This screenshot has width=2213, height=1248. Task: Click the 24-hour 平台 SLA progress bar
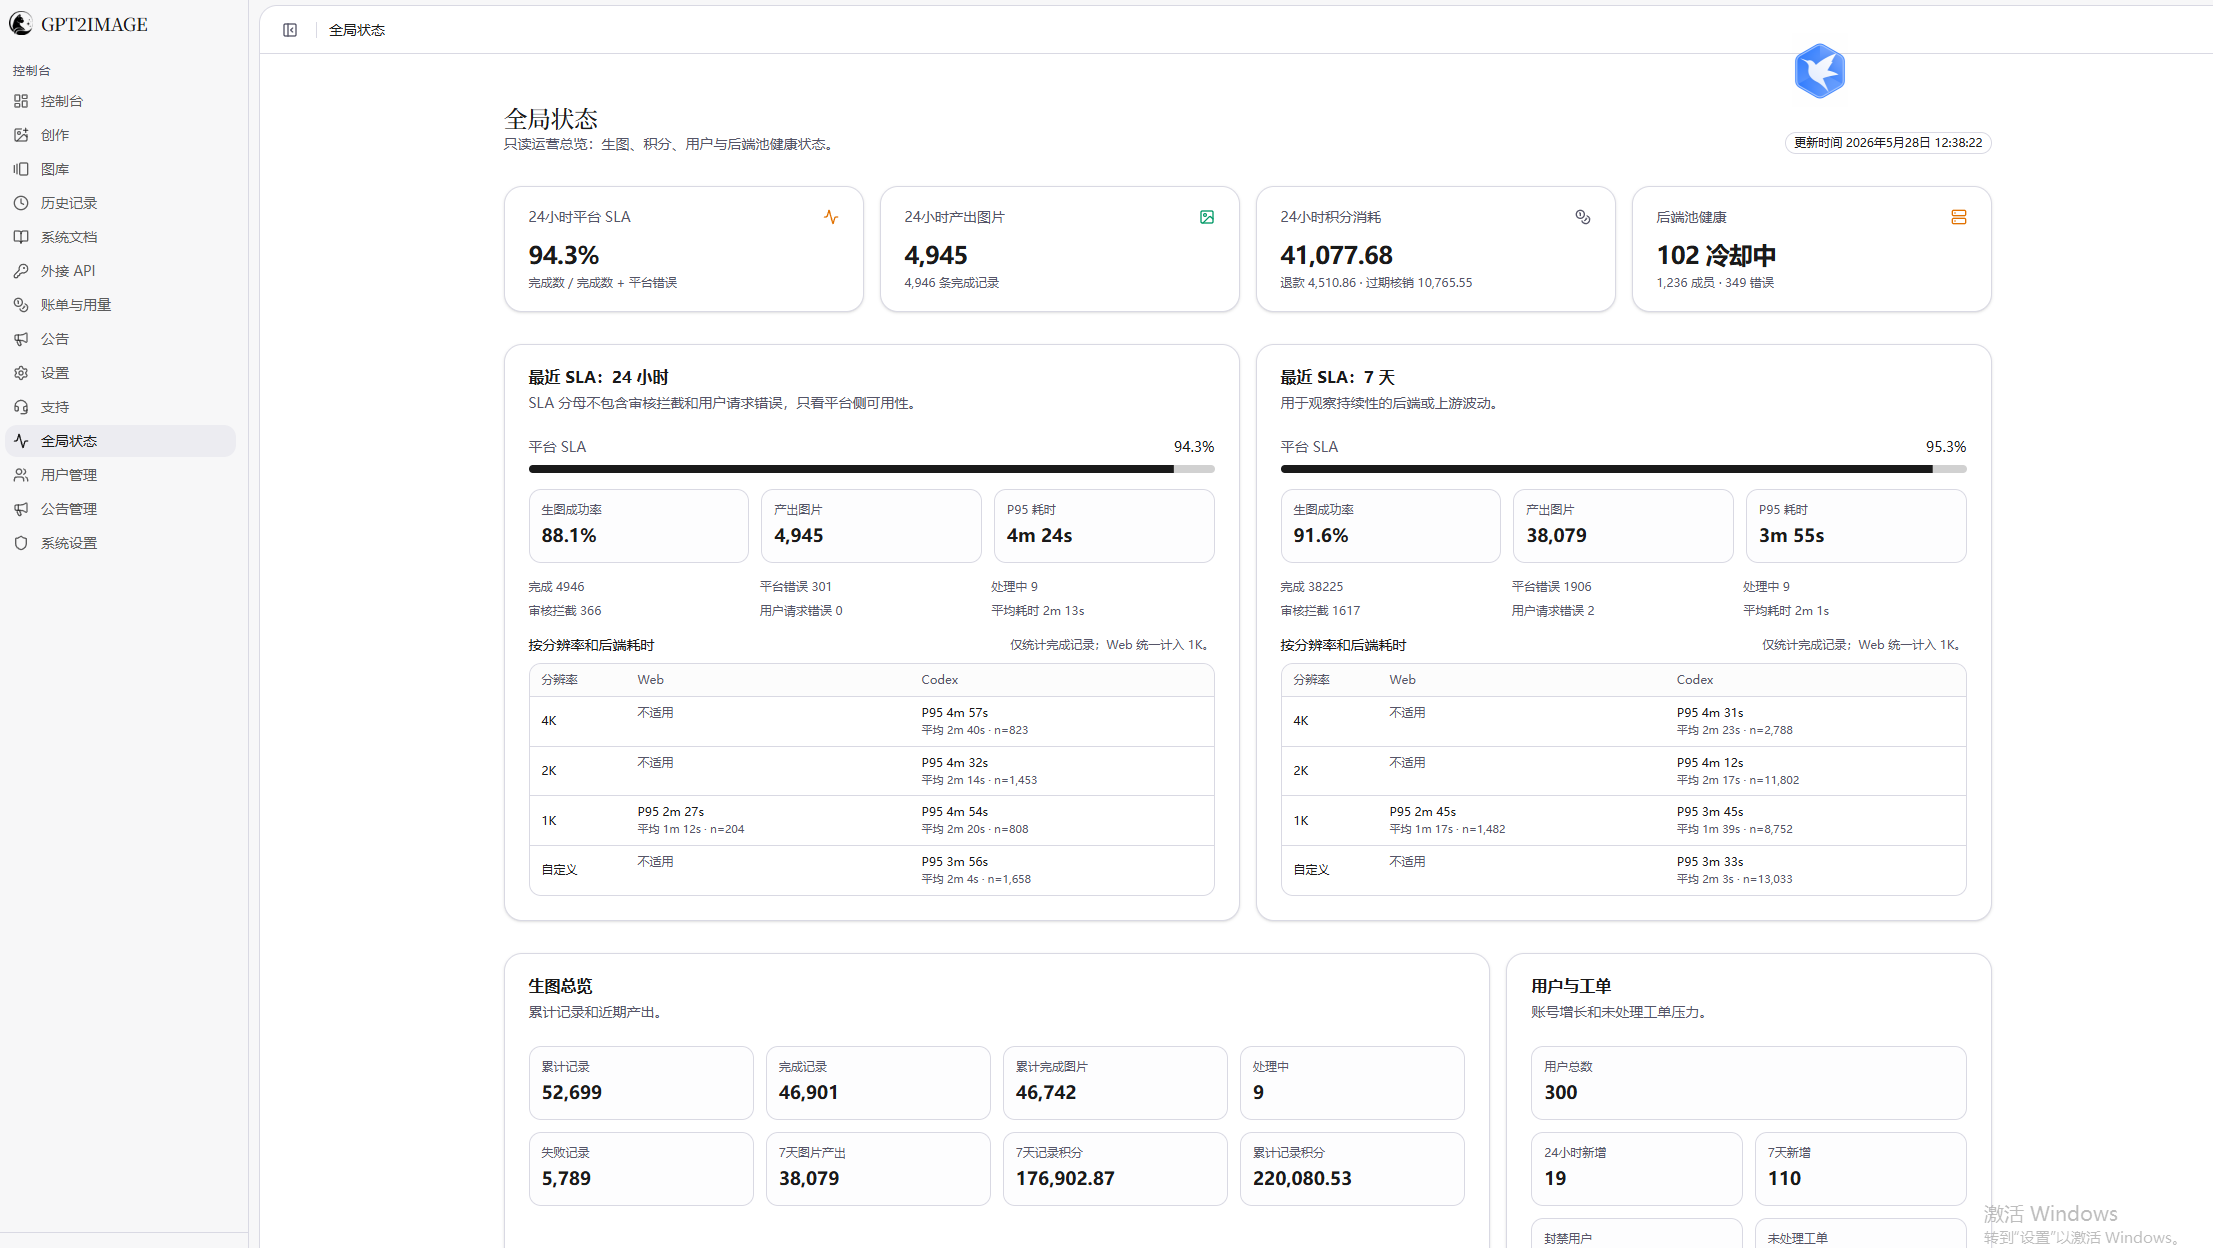point(871,469)
